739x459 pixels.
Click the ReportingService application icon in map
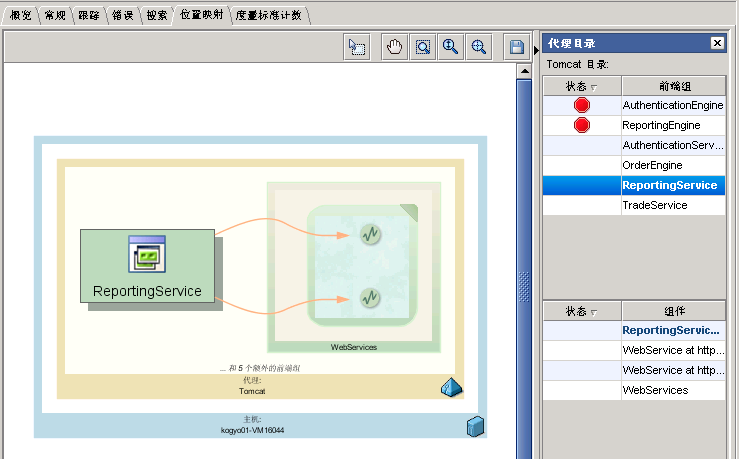coord(147,254)
